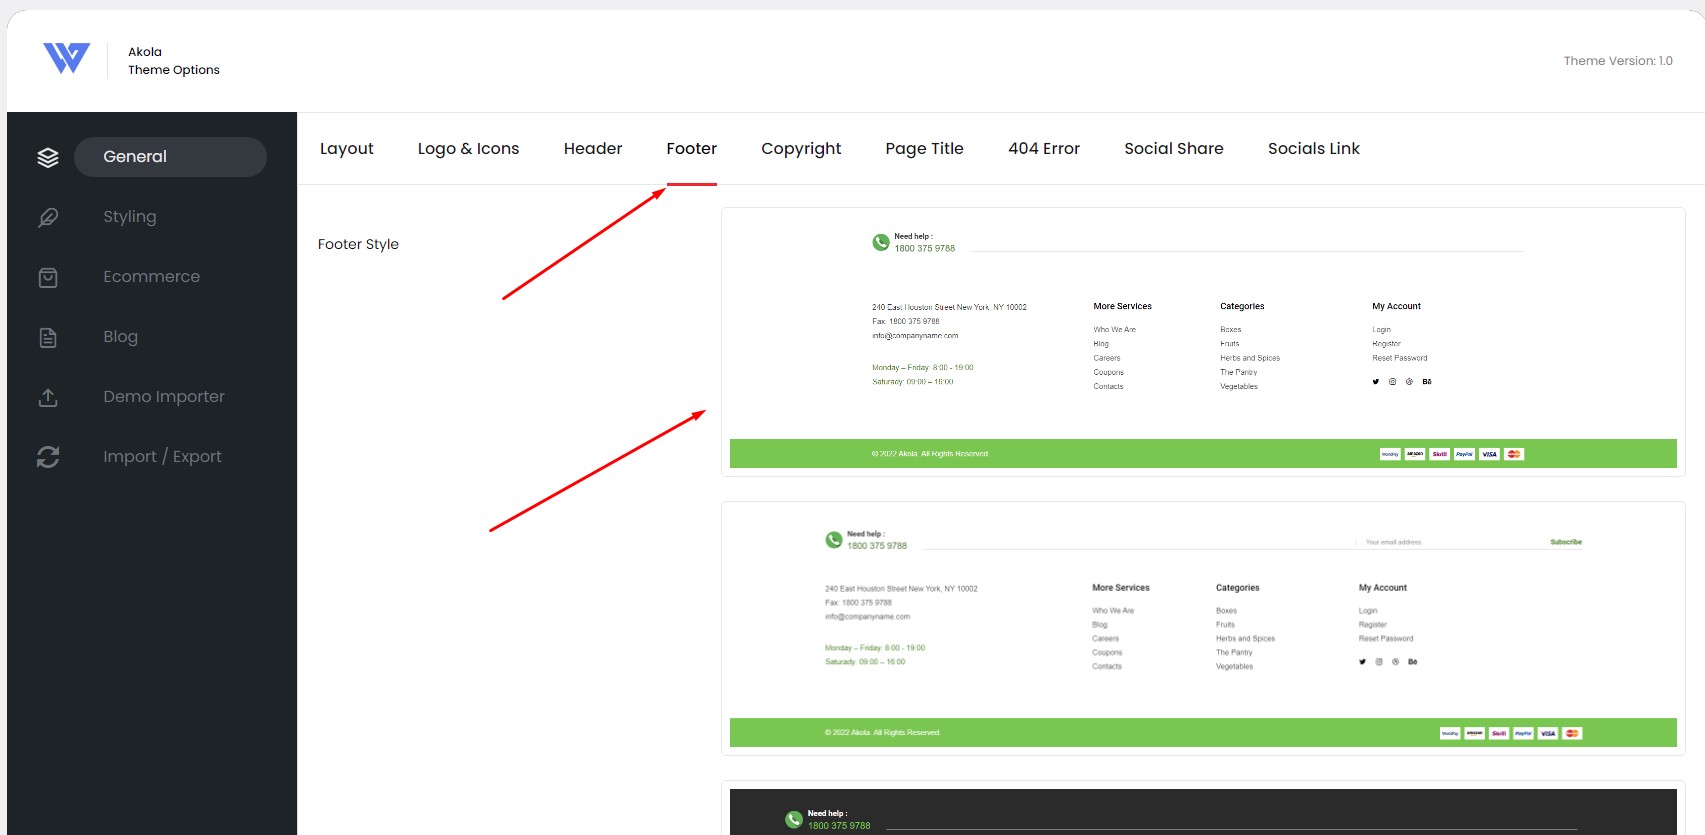Click the Ecommerce shopping bag icon

48,277
